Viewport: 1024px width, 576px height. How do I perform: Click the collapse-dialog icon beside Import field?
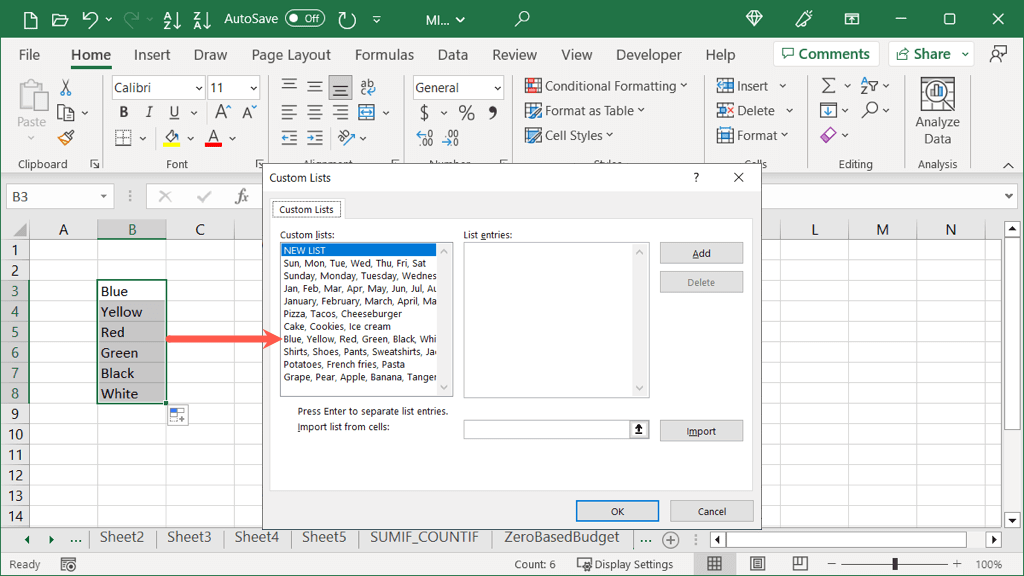(639, 430)
